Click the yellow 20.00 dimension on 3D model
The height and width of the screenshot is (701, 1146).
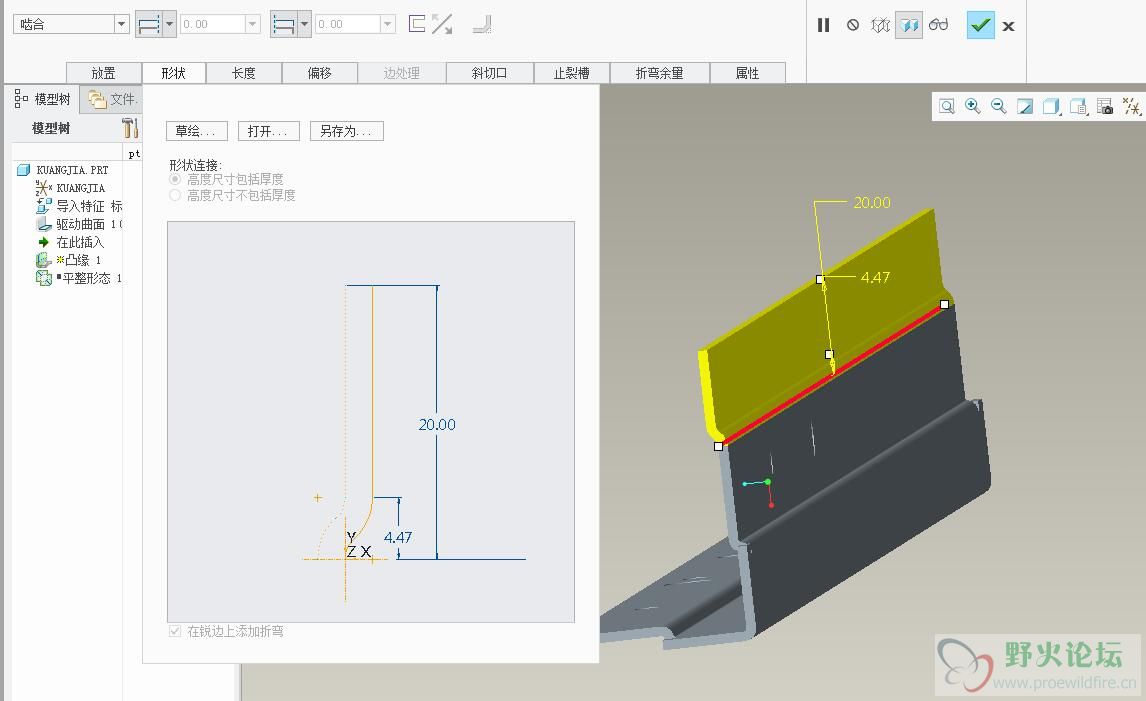872,202
